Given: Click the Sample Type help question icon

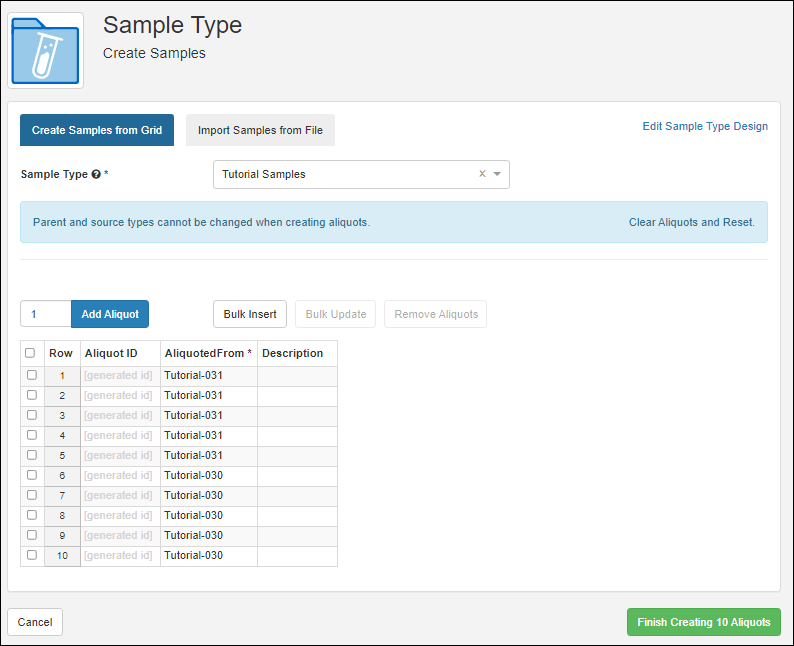Looking at the screenshot, I should [96, 174].
